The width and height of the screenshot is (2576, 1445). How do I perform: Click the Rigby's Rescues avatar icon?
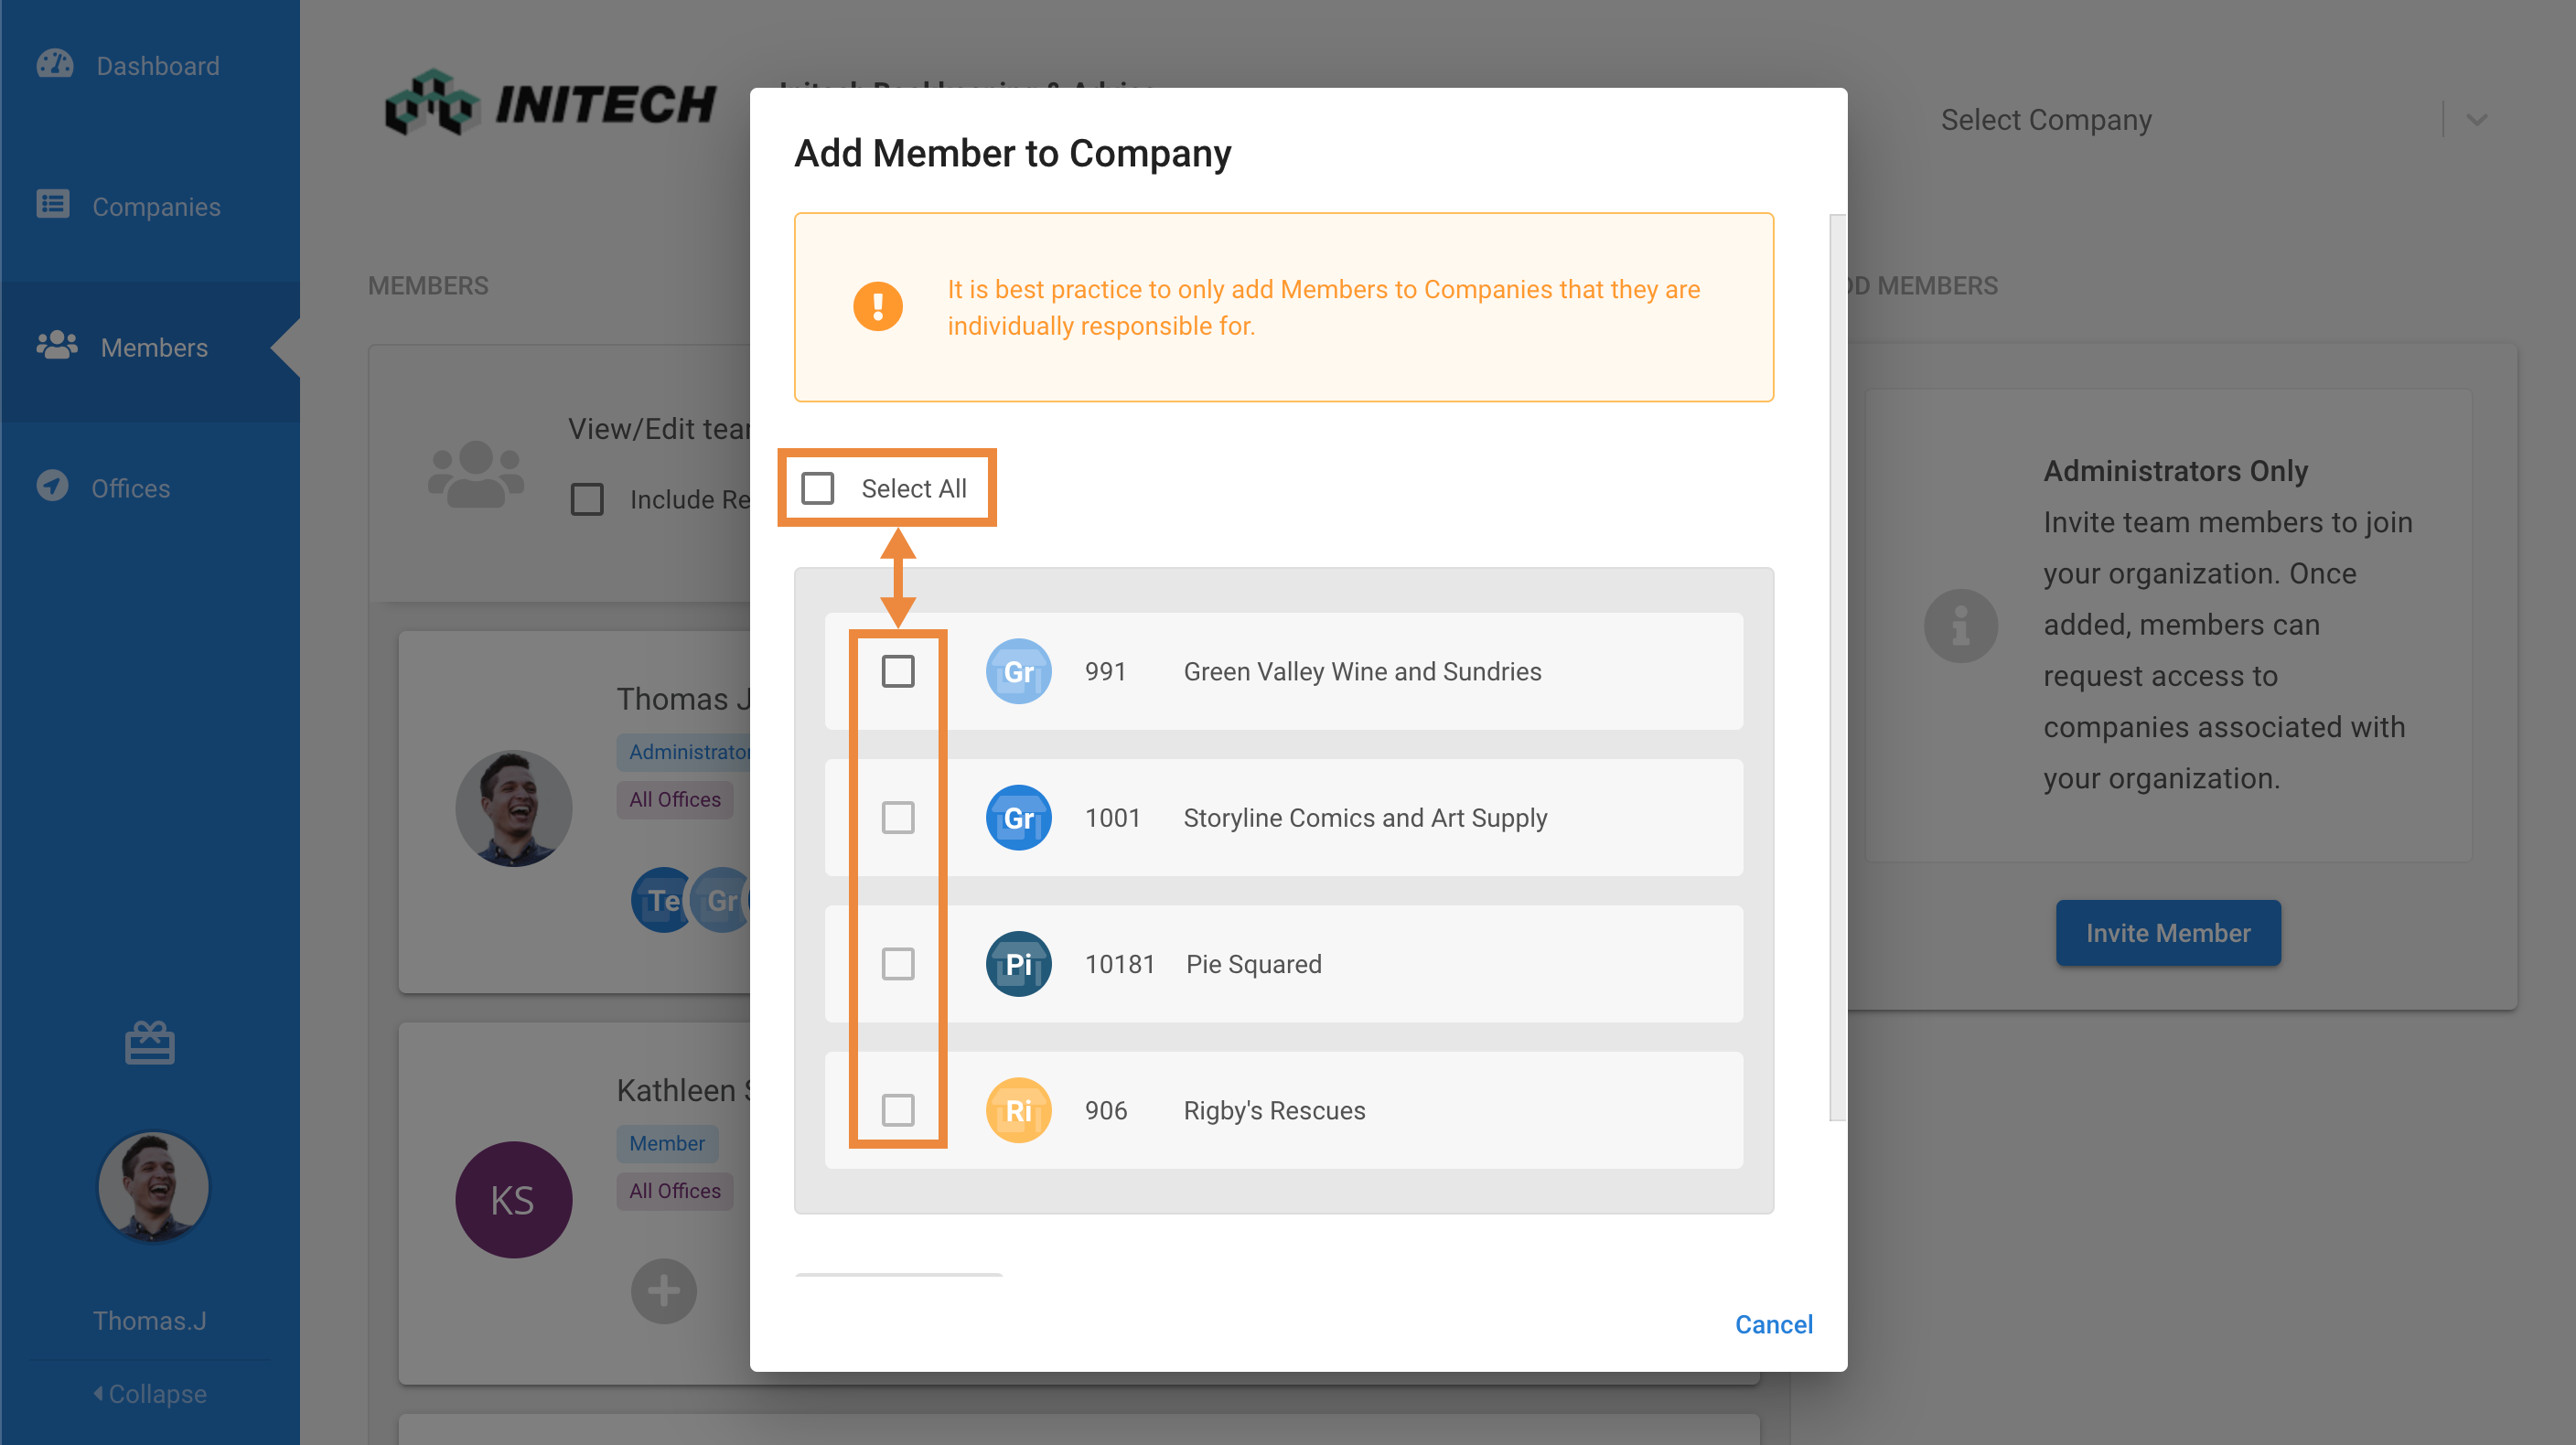(x=1018, y=1110)
